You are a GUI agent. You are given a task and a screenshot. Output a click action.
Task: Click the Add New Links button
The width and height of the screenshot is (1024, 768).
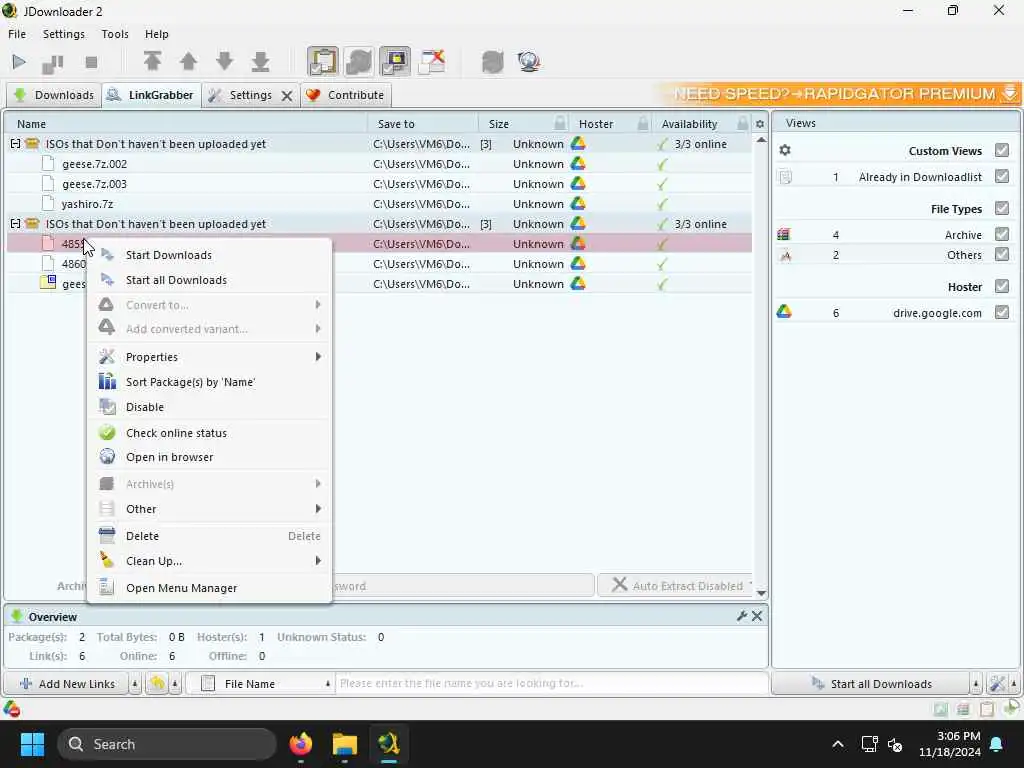[67, 684]
